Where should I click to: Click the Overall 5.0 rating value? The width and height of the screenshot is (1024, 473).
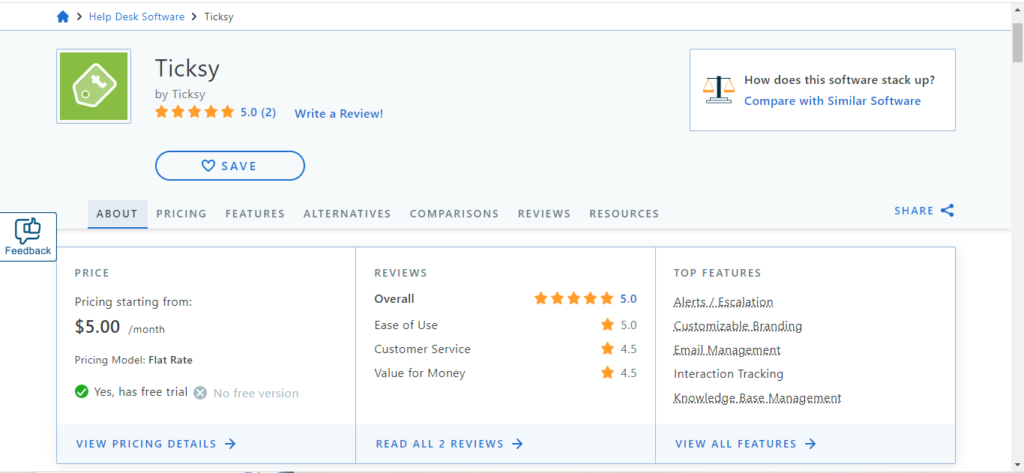click(x=628, y=299)
